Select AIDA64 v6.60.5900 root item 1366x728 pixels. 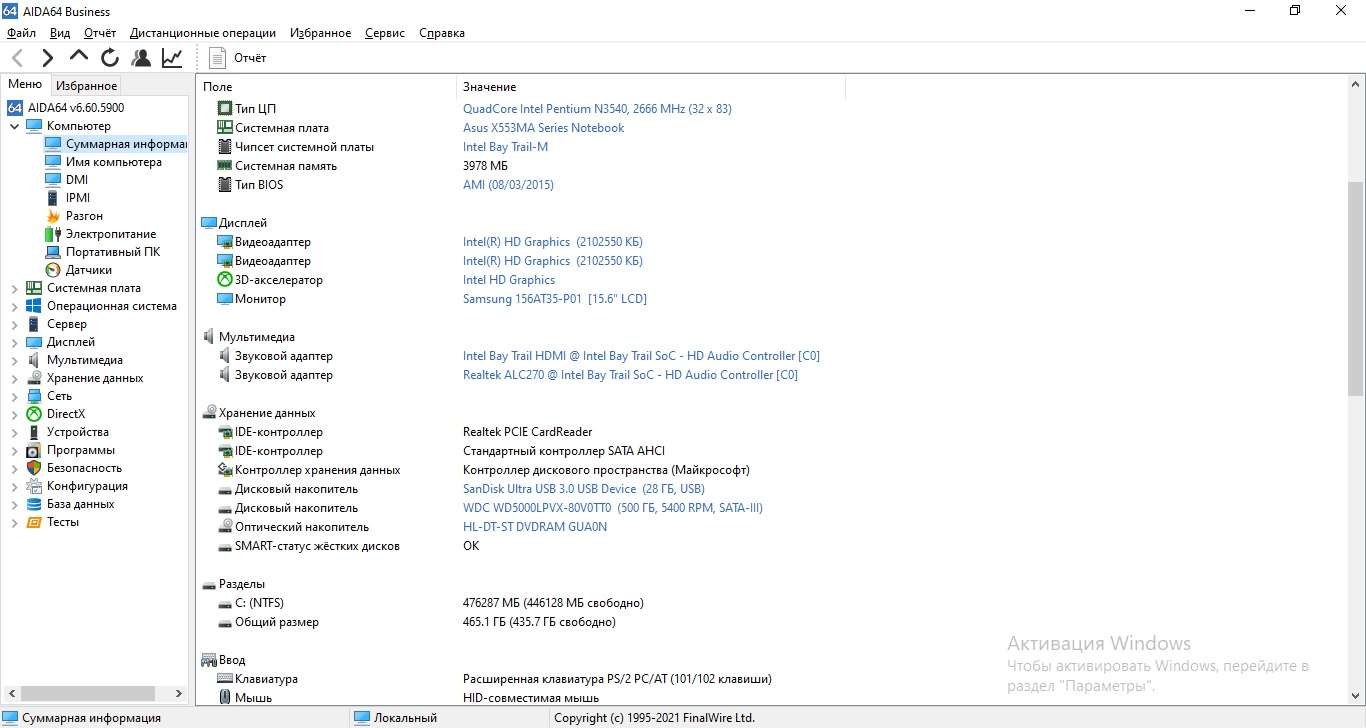(76, 108)
